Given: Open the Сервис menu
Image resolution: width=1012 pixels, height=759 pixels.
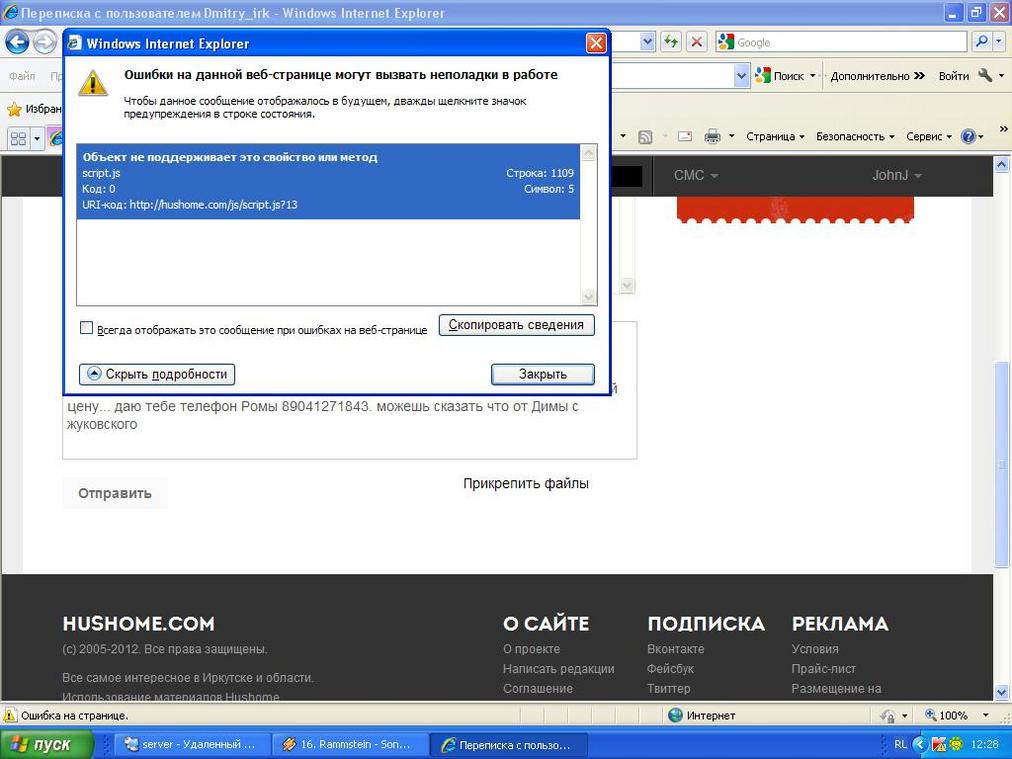Looking at the screenshot, I should [928, 137].
